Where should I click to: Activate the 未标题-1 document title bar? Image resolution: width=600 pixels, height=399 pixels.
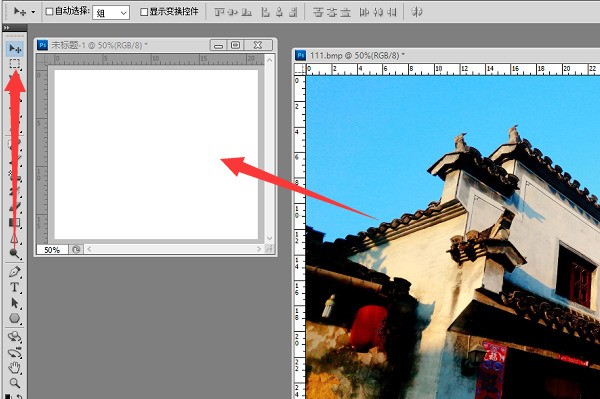tap(122, 45)
